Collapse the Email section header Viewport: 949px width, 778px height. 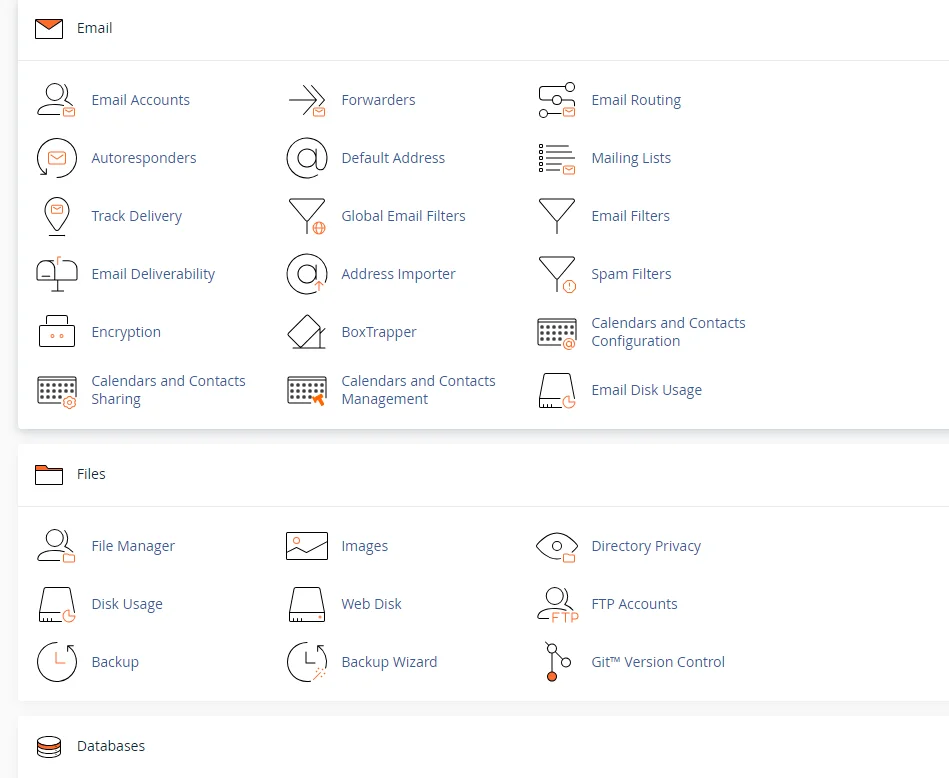coord(92,28)
